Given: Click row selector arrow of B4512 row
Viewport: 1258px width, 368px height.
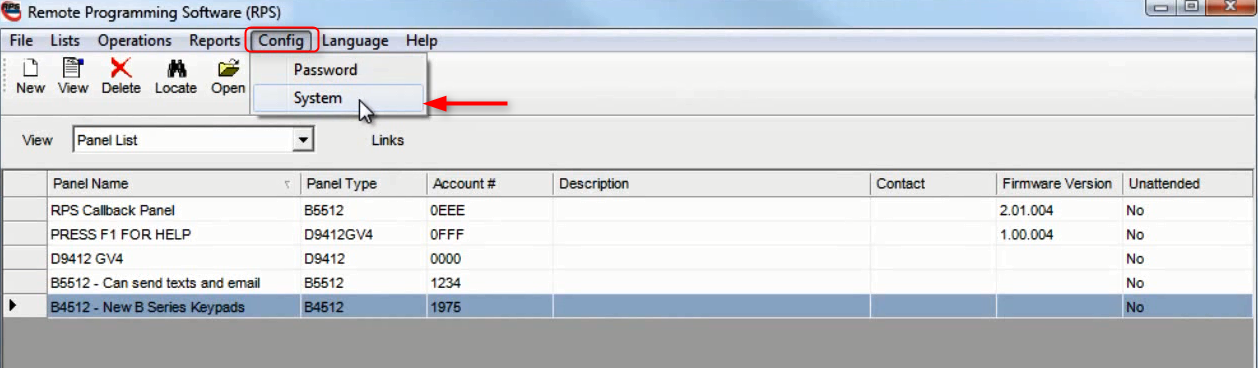Looking at the screenshot, I should [x=24, y=307].
